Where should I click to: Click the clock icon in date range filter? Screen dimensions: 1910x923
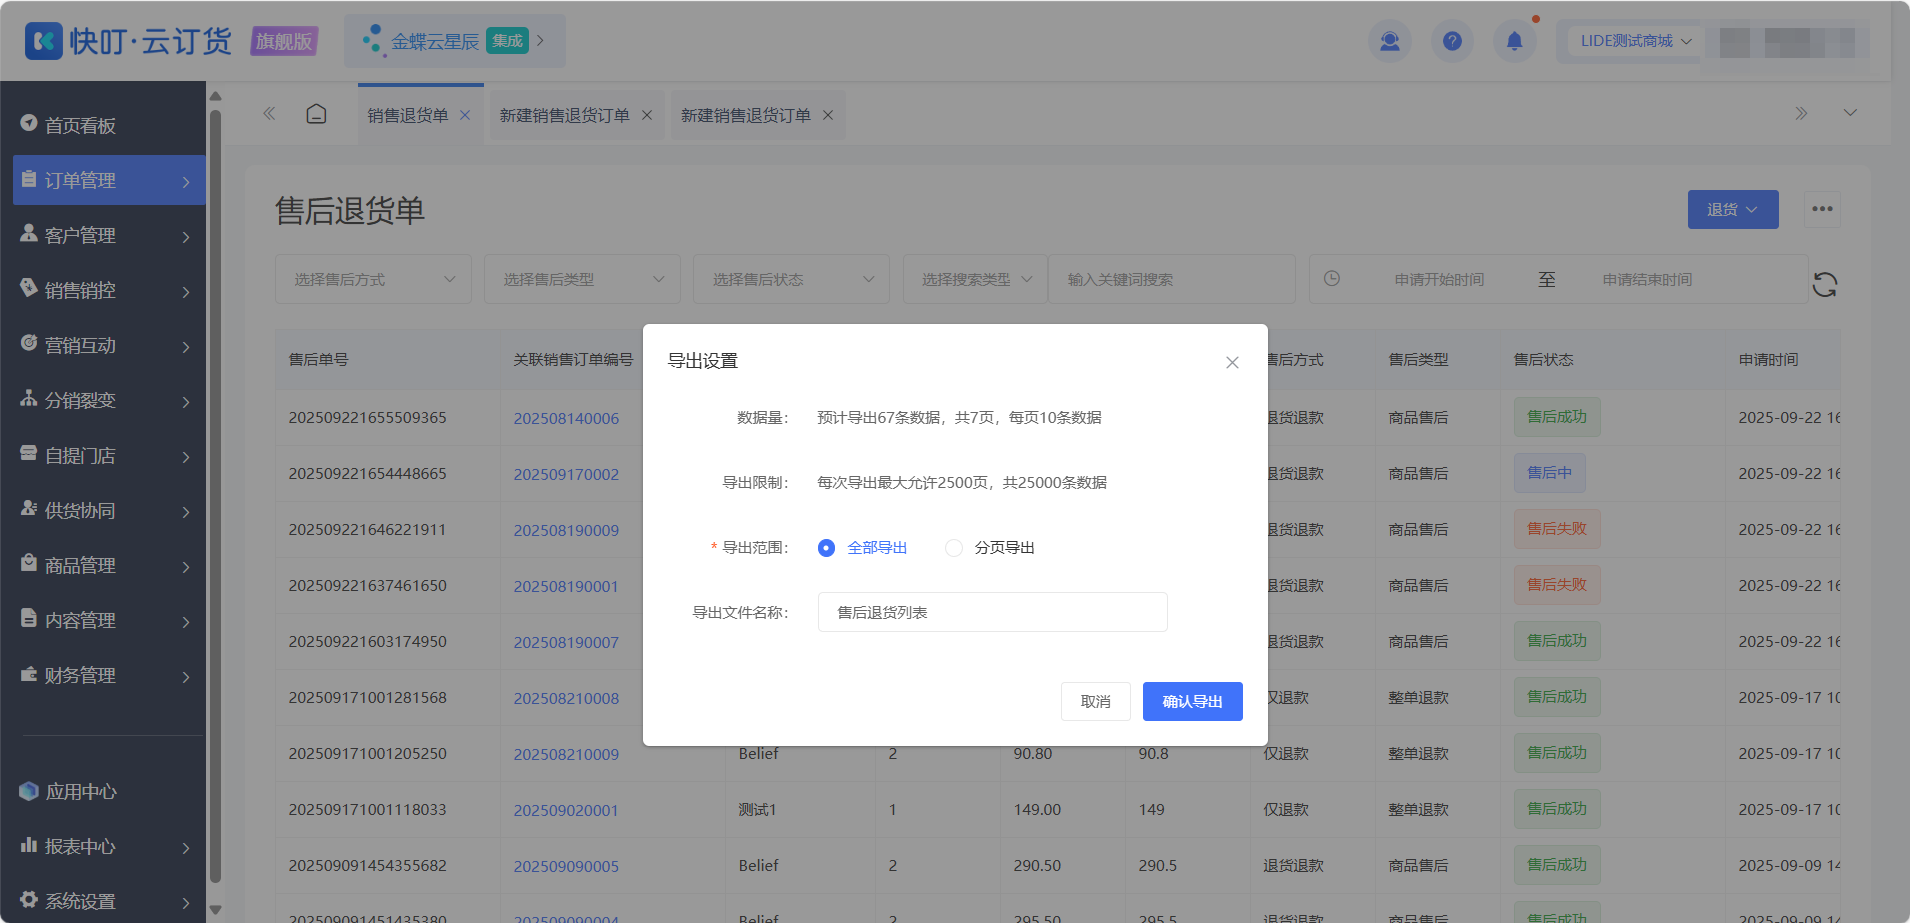[x=1332, y=279]
